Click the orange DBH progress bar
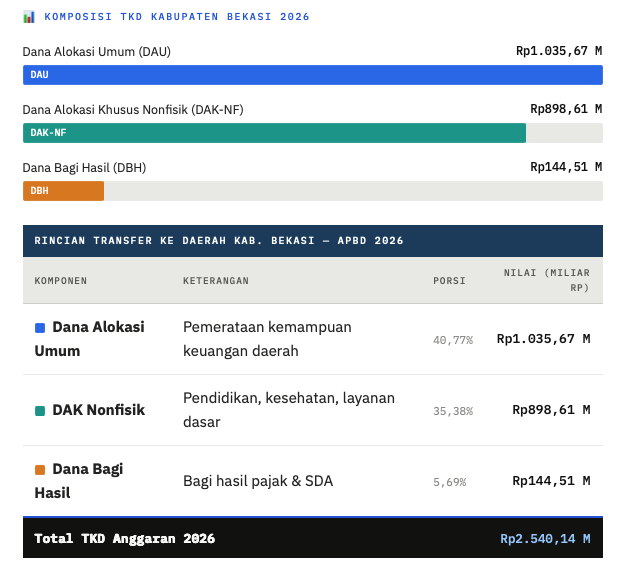 63,191
